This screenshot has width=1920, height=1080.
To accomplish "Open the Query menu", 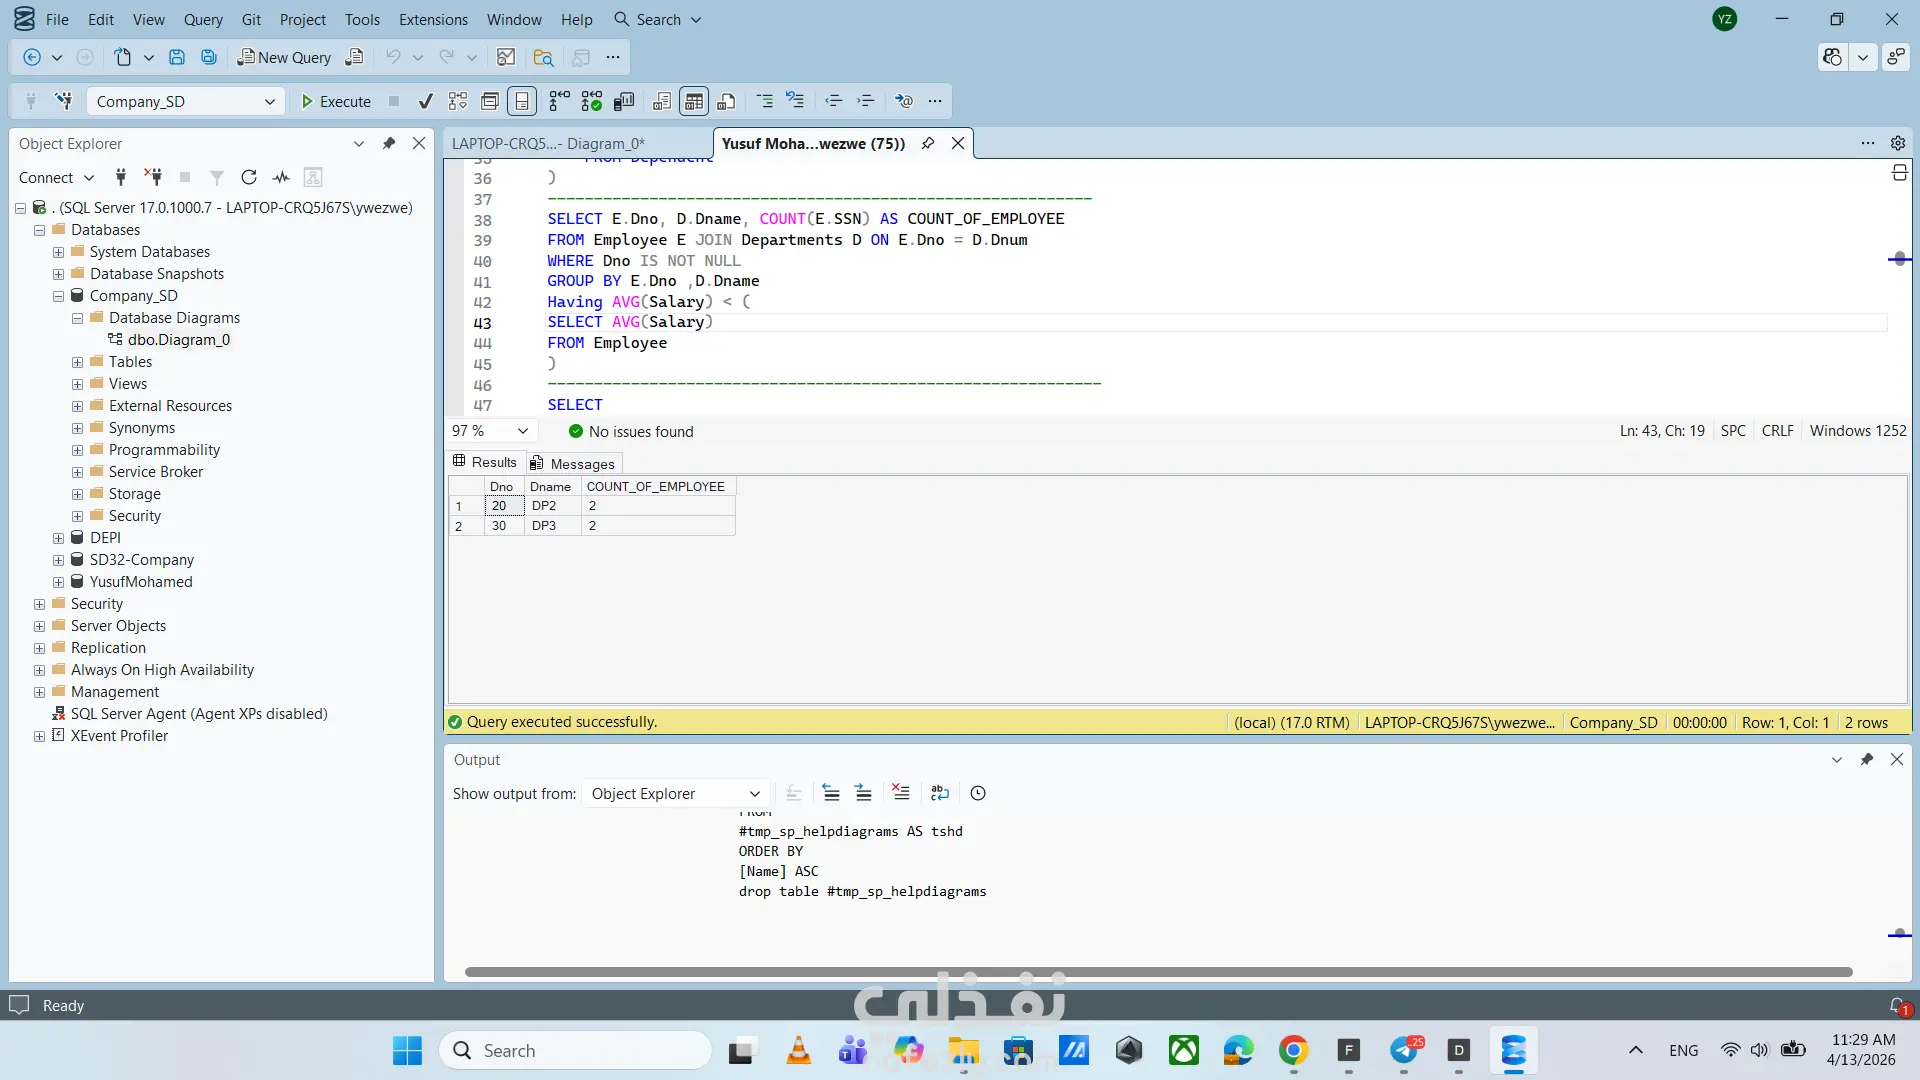I will pos(203,19).
